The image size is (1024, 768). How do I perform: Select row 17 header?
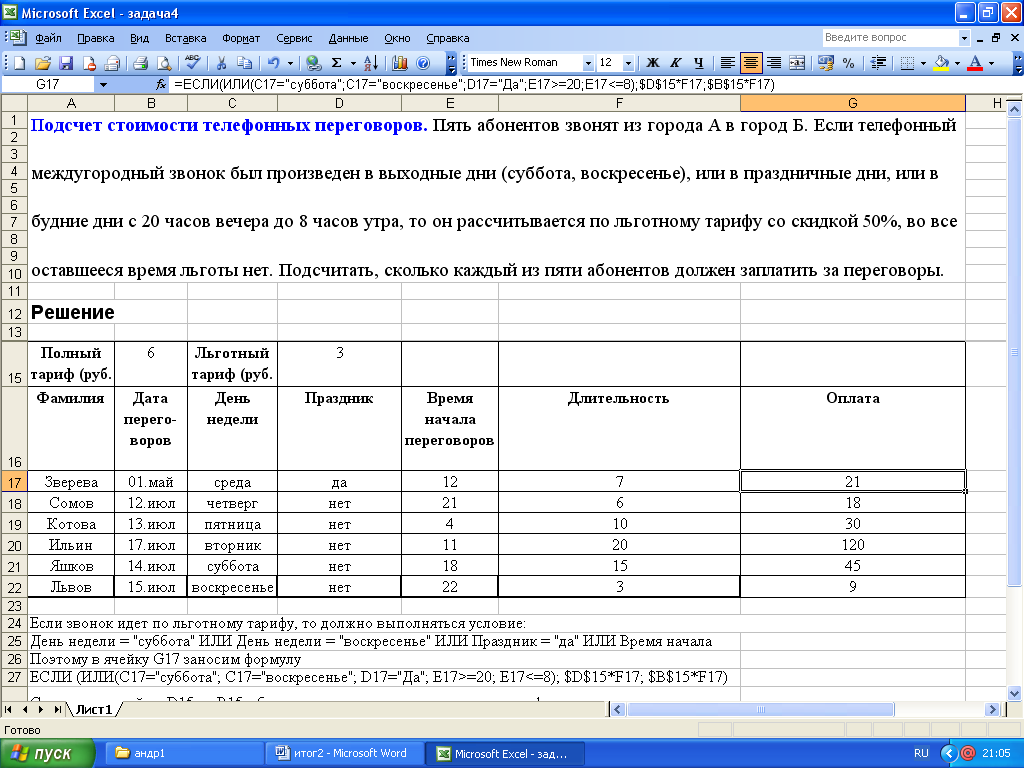(14, 482)
